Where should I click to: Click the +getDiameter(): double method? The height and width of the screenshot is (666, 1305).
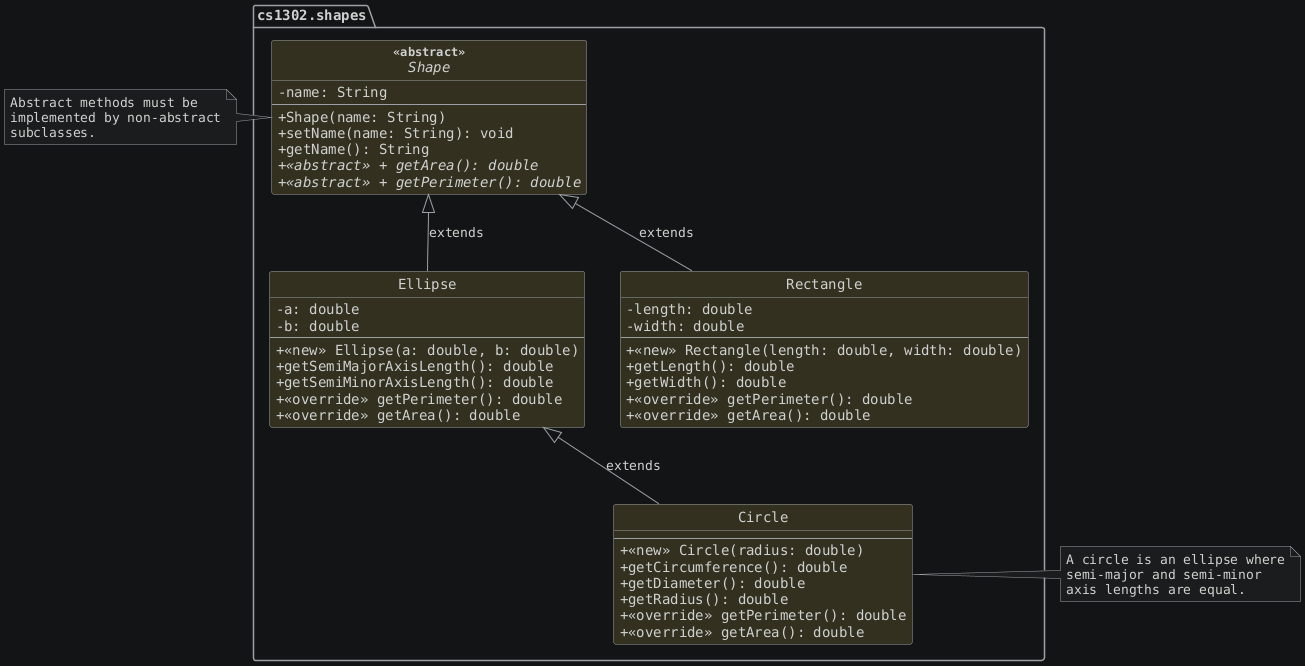coord(712,583)
